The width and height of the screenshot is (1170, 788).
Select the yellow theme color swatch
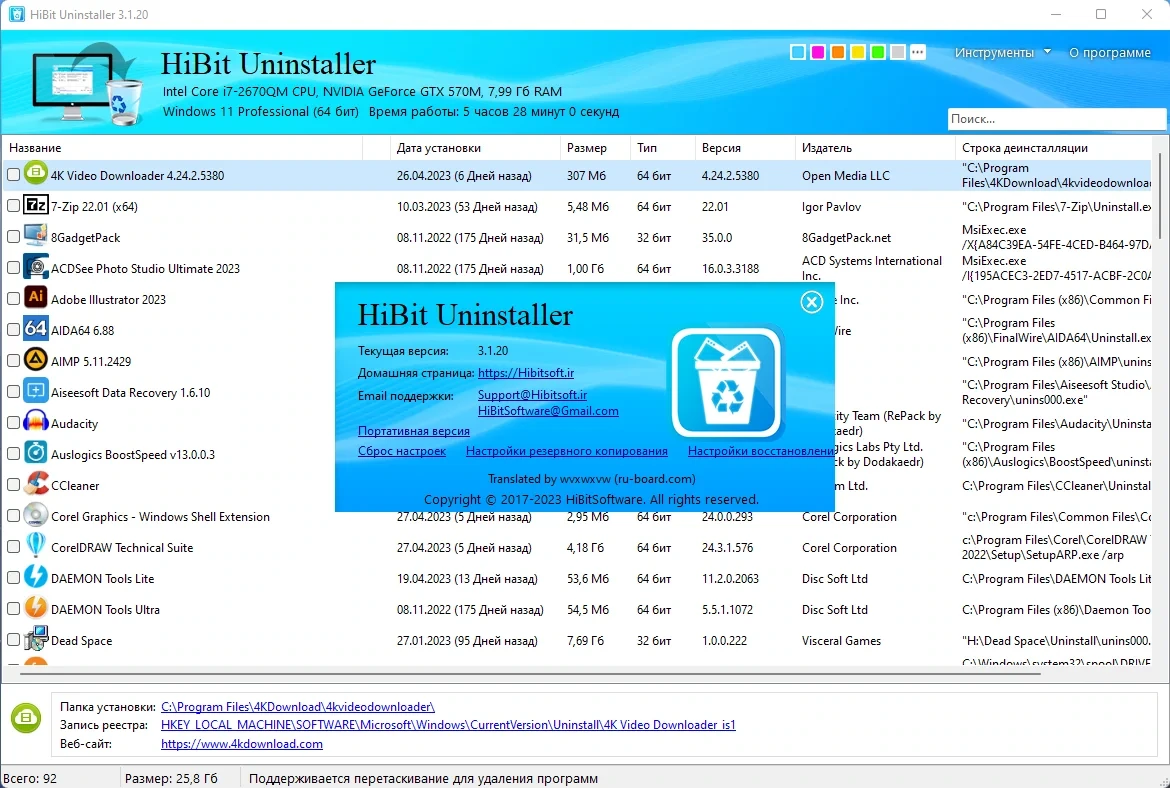coord(858,52)
